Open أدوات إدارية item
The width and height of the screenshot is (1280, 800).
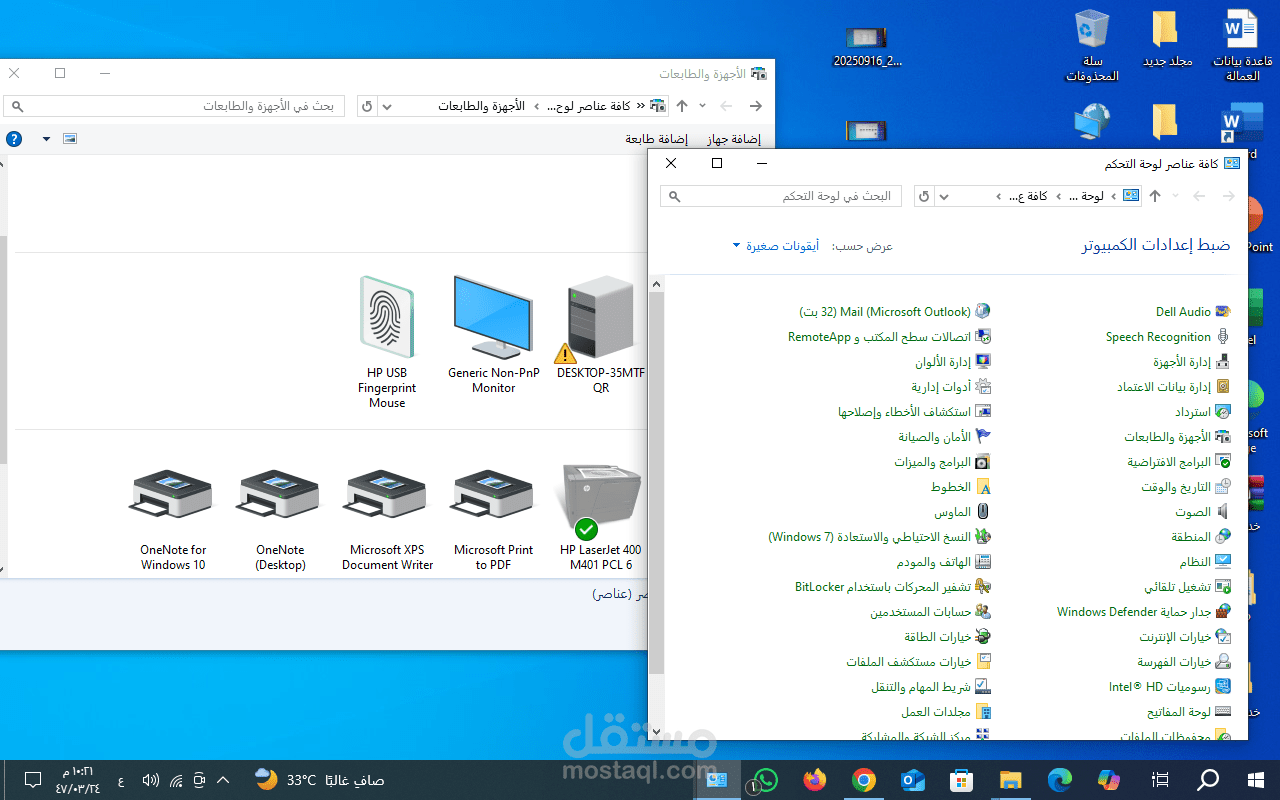(x=951, y=387)
